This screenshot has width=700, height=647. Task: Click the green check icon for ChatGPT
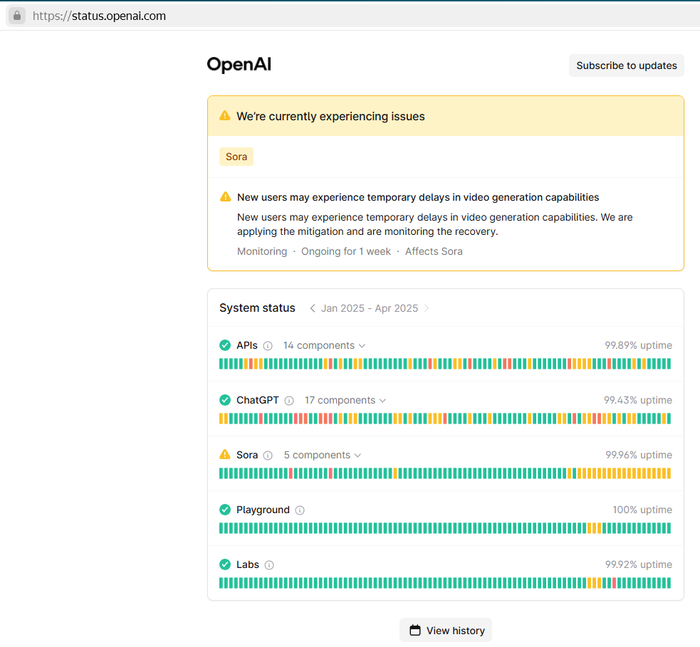[225, 400]
